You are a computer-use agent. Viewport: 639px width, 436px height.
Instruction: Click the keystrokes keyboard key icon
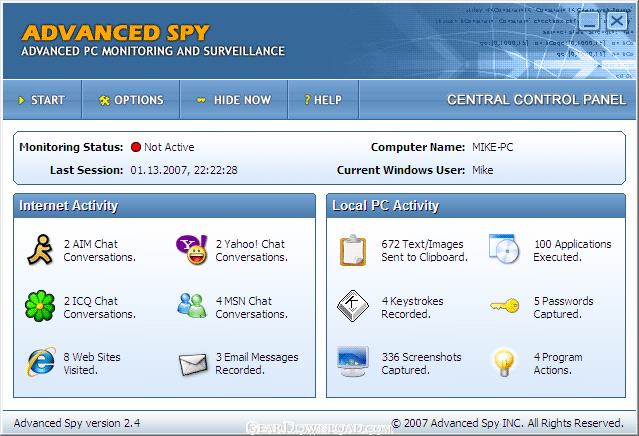click(353, 306)
